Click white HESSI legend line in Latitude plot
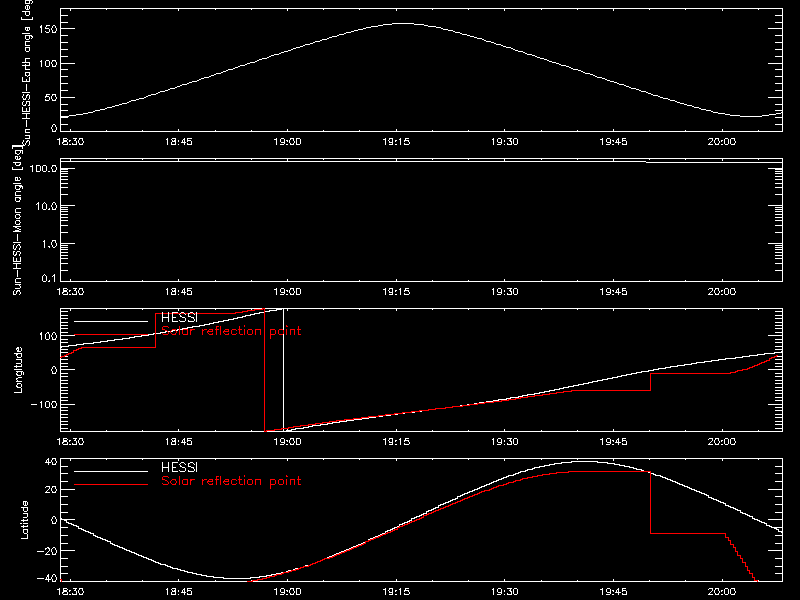800x600 pixels. point(111,471)
